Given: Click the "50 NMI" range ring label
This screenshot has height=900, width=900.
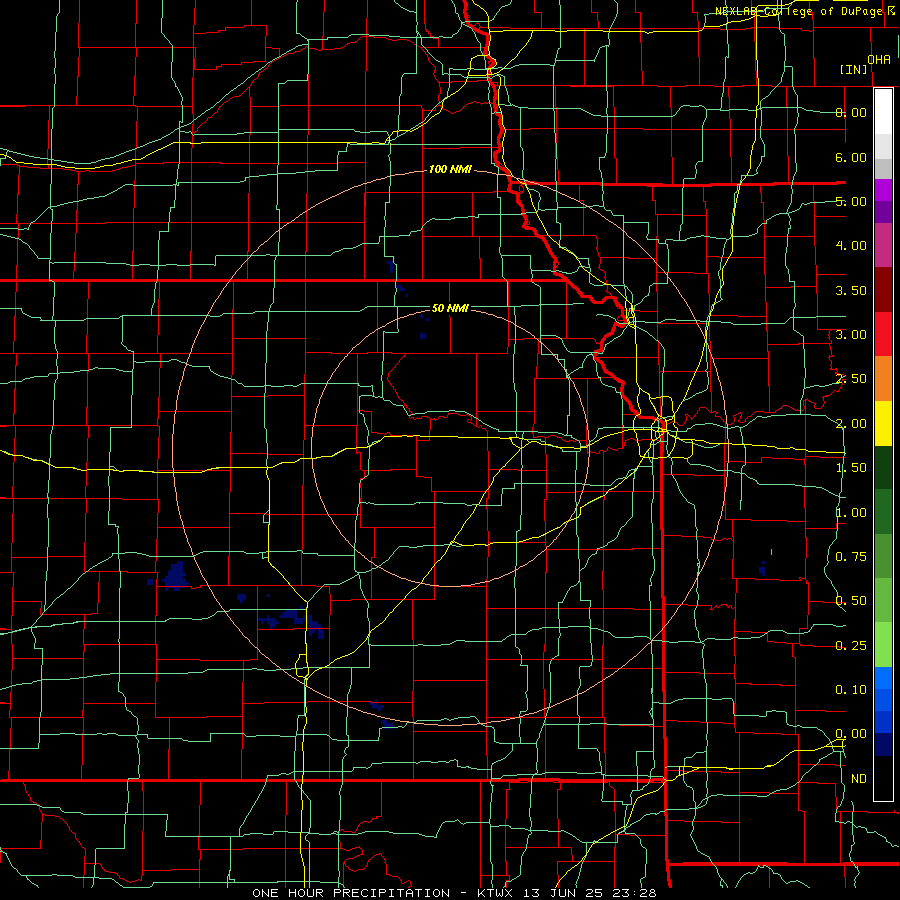Looking at the screenshot, I should 451,309.
